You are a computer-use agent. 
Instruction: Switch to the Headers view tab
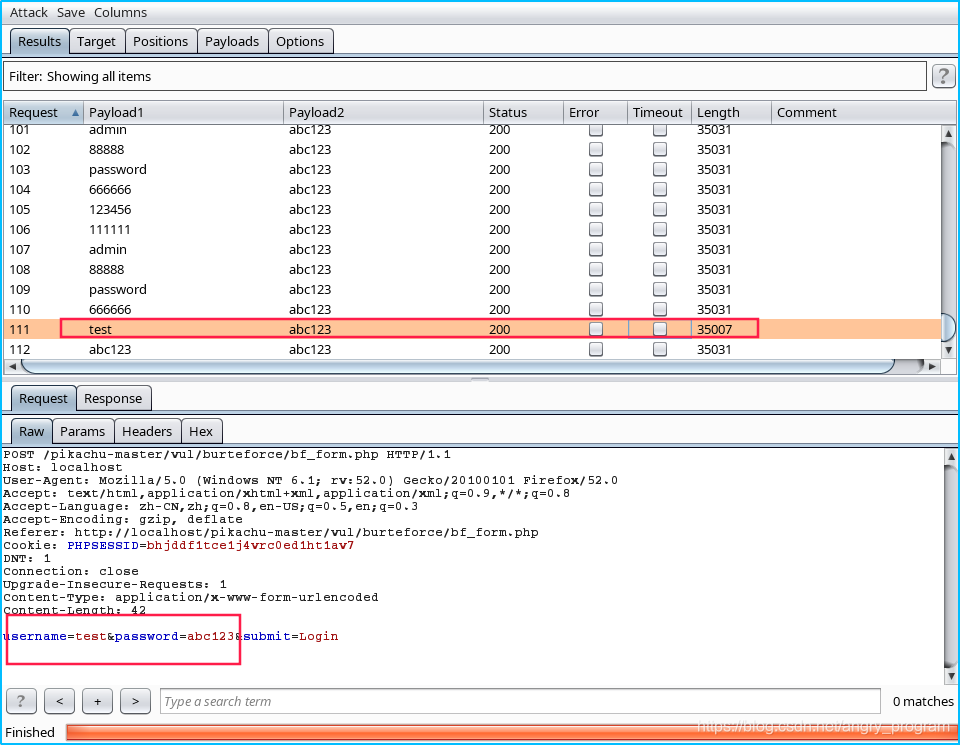147,432
